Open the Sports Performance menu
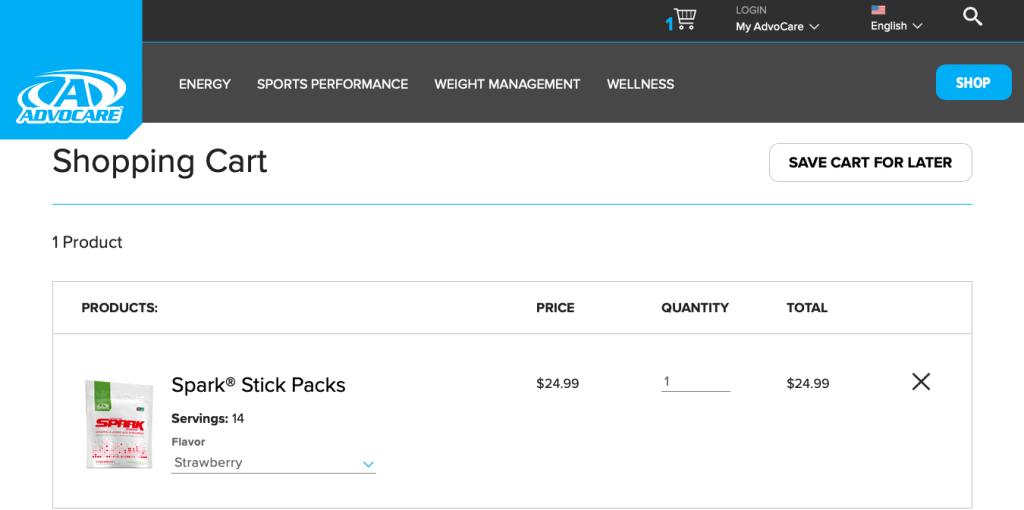This screenshot has height=510, width=1024. point(332,84)
